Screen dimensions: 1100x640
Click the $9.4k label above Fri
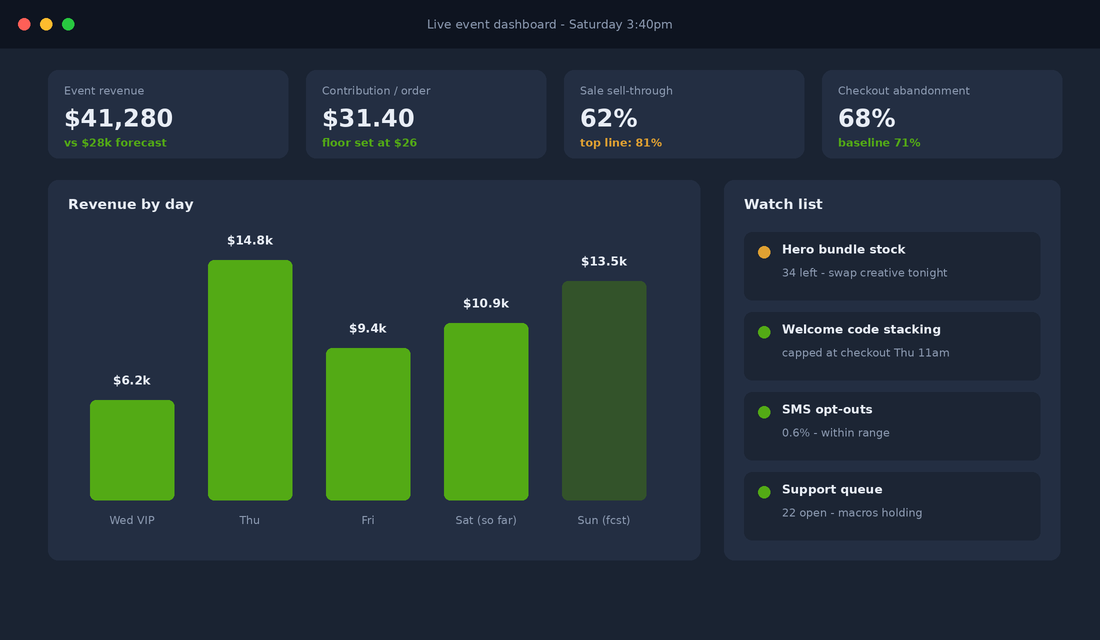368,328
